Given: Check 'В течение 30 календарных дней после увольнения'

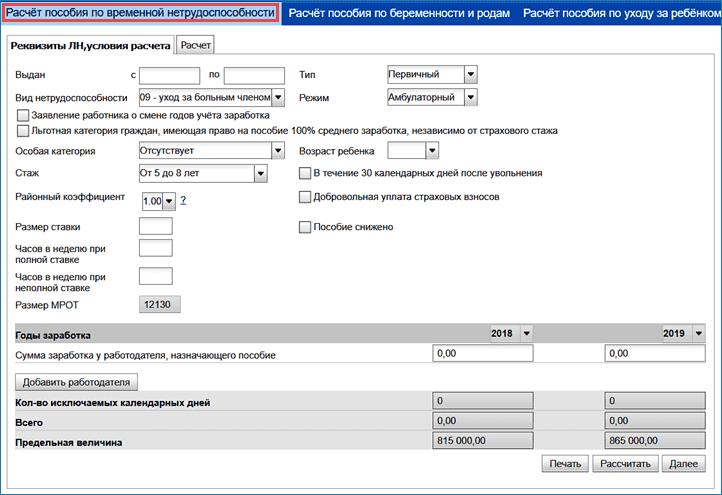Looking at the screenshot, I should click(x=306, y=173).
